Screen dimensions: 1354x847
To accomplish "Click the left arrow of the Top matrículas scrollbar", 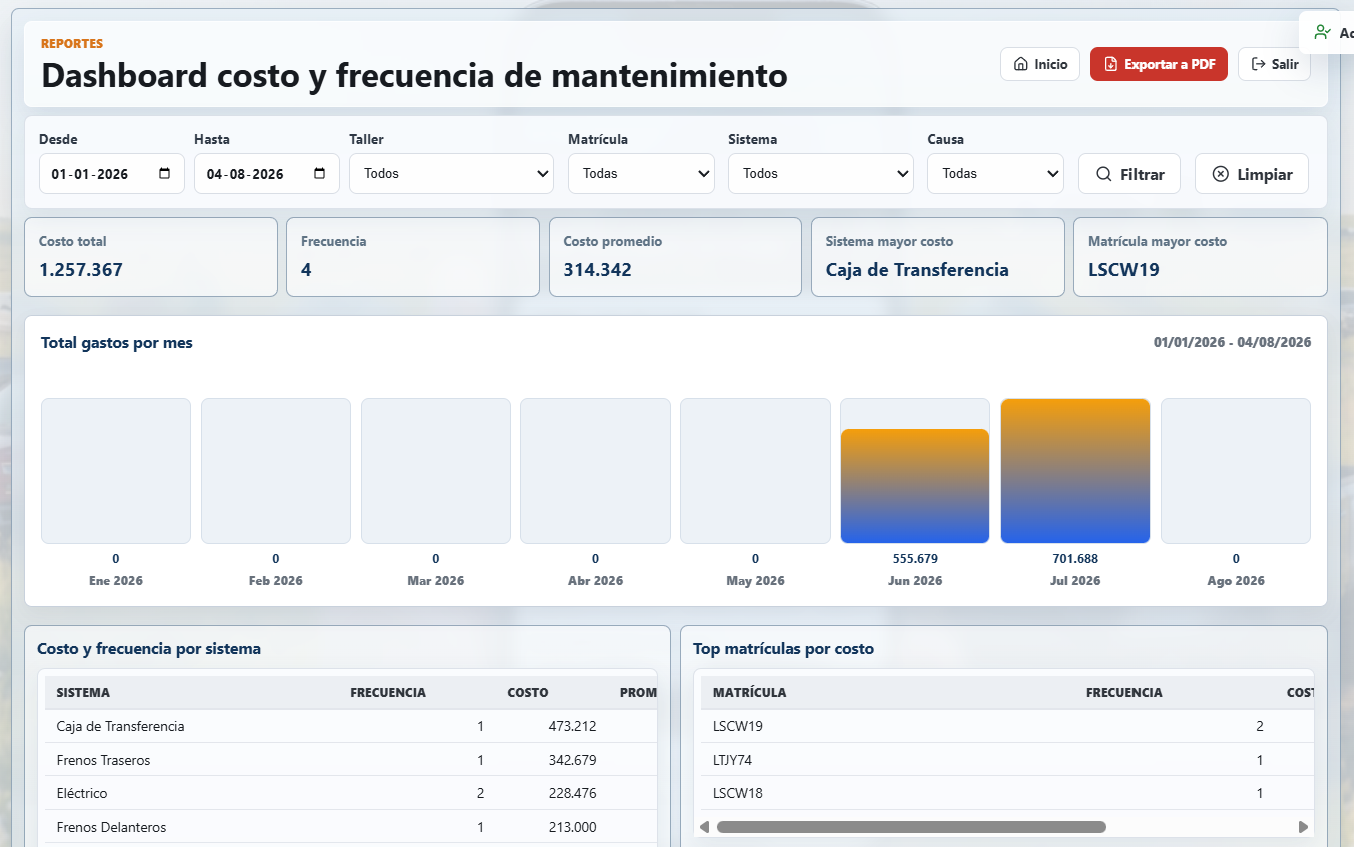I will pyautogui.click(x=704, y=827).
